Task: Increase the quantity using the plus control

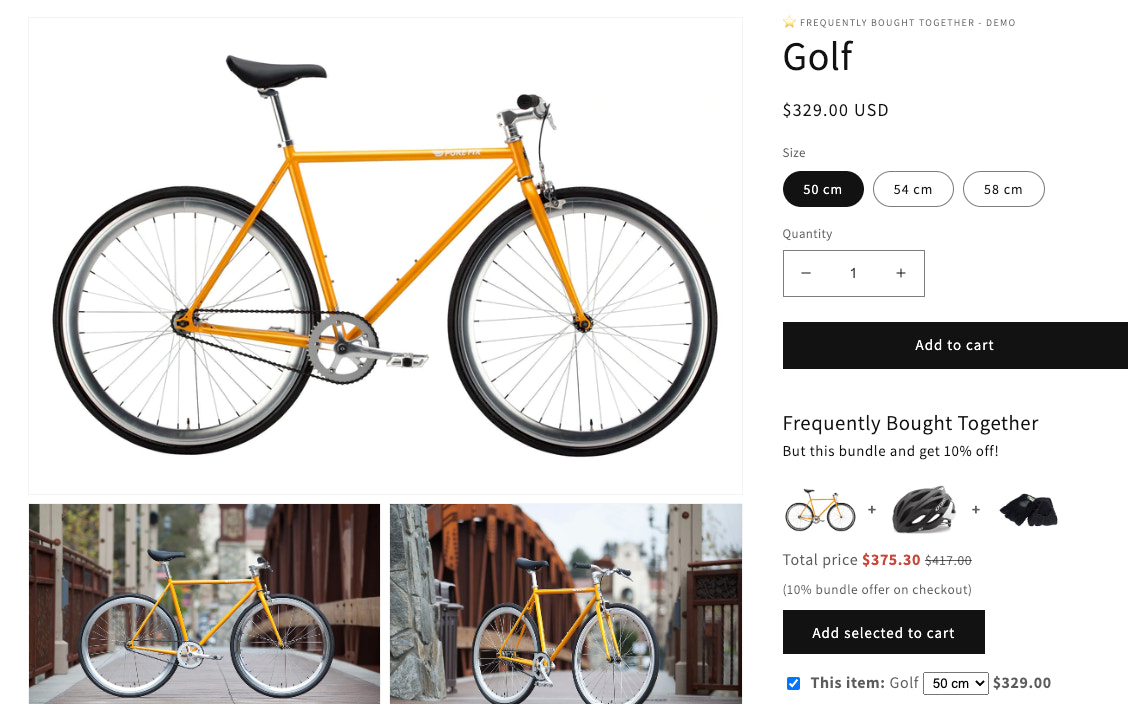Action: pyautogui.click(x=900, y=272)
